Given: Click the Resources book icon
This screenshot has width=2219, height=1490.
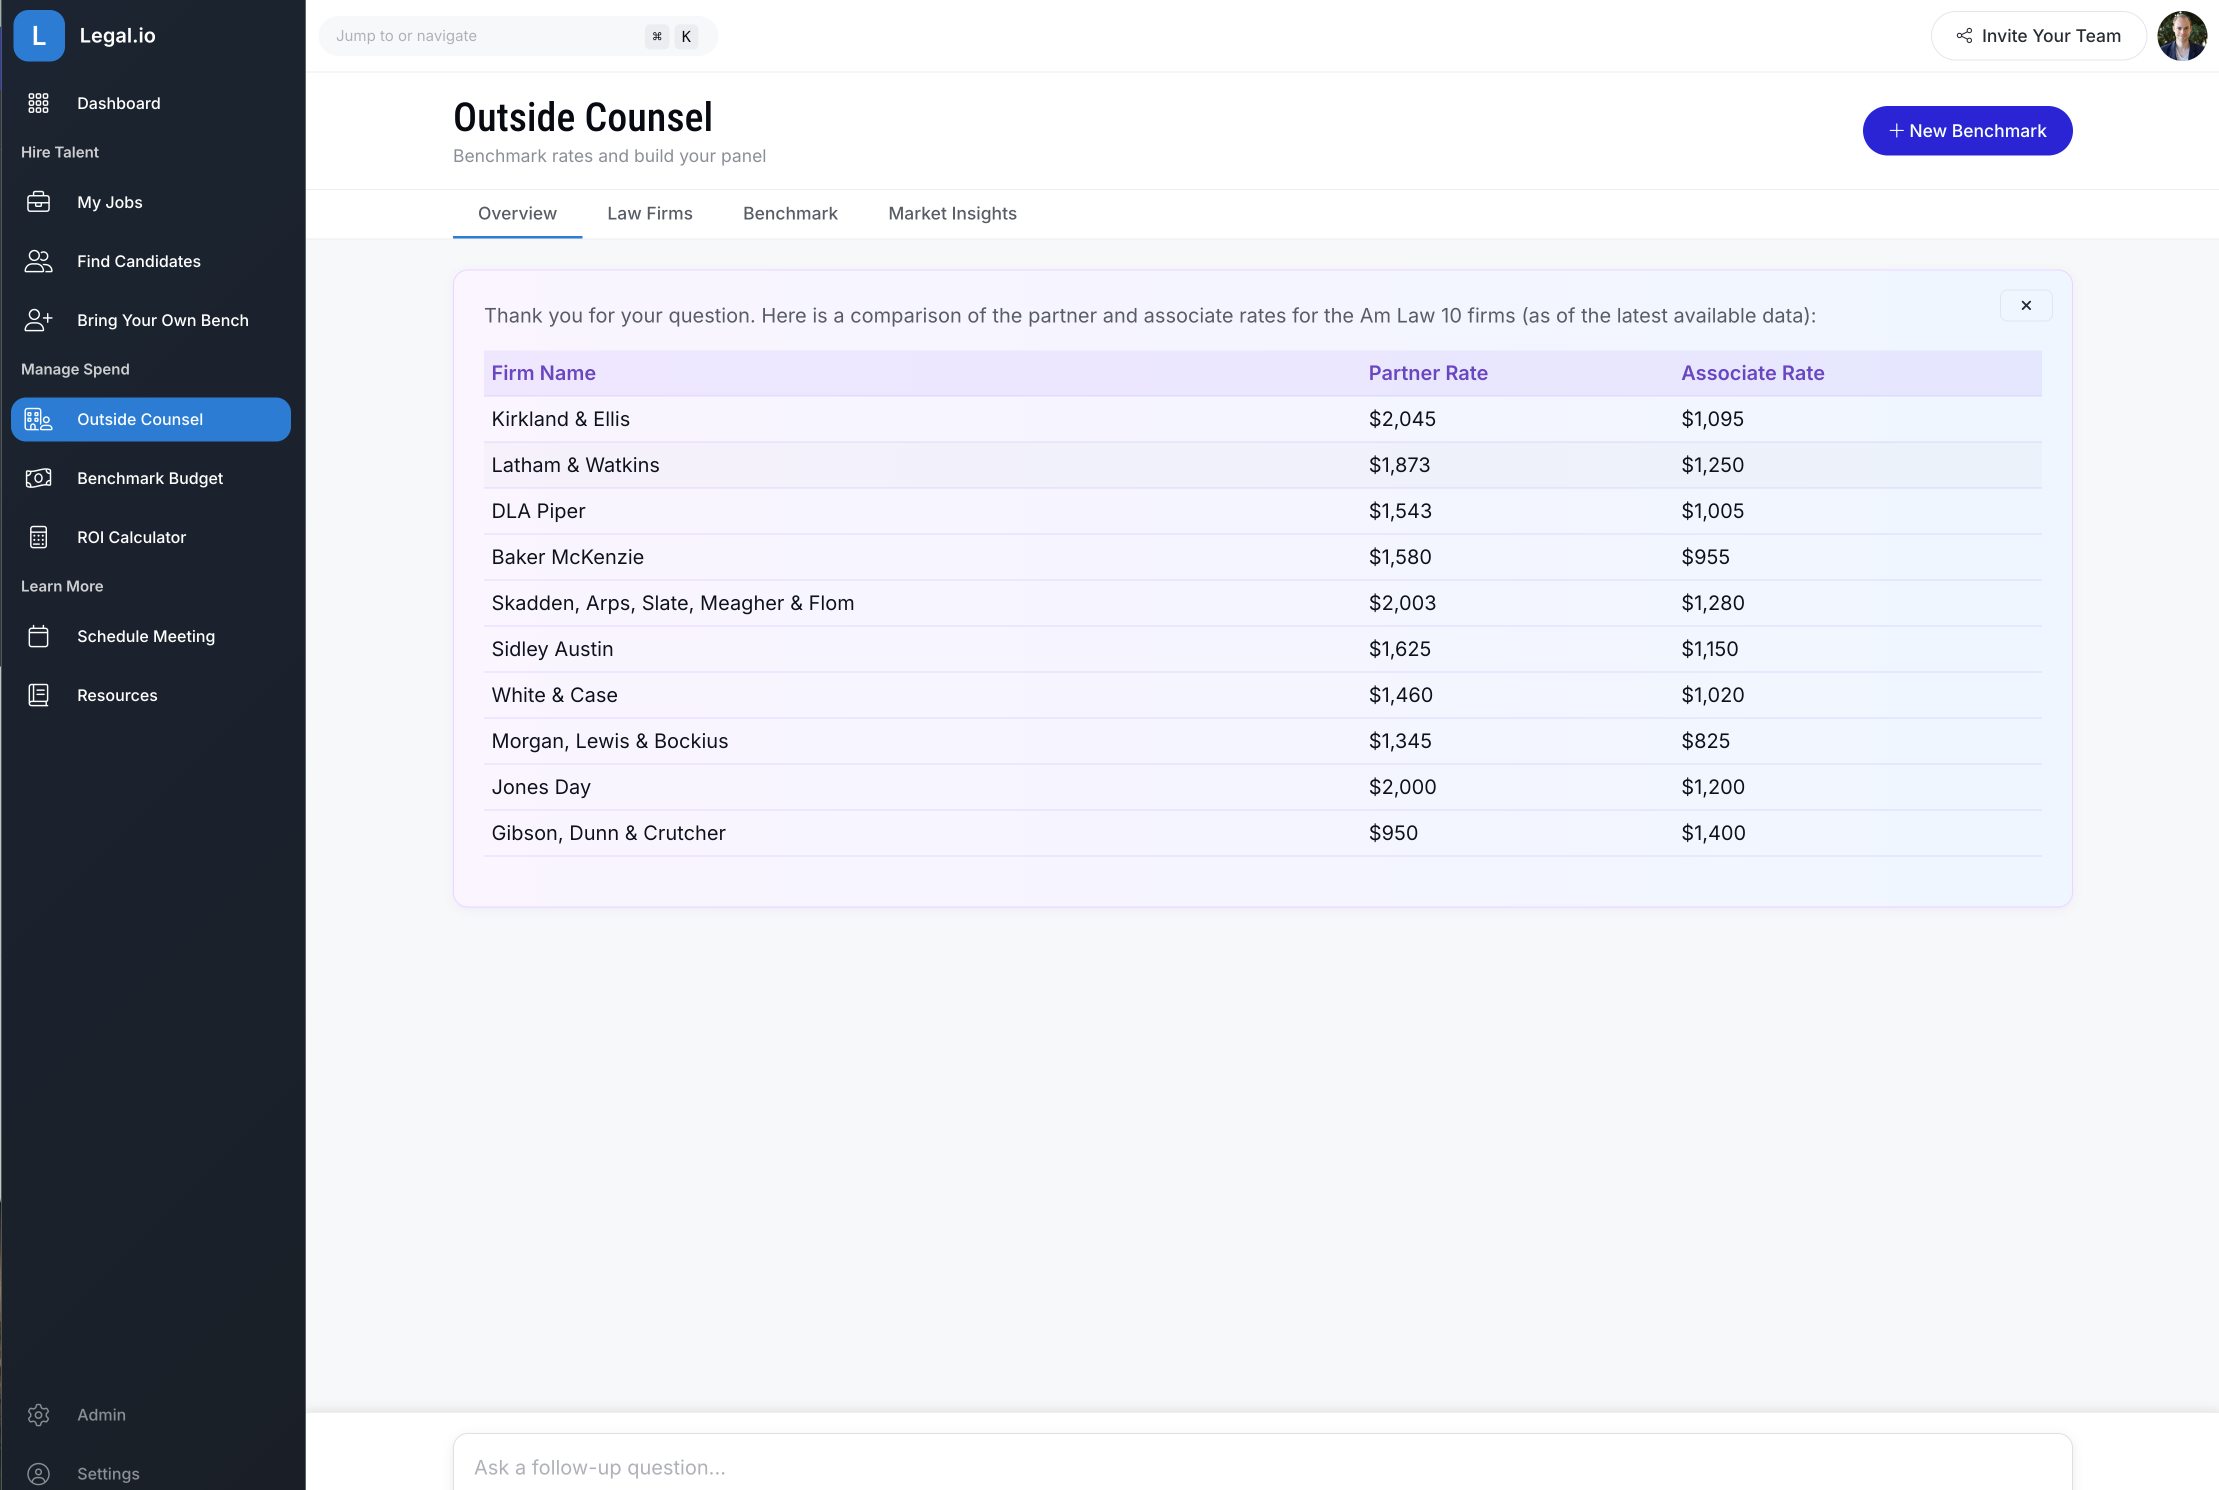Looking at the screenshot, I should [x=39, y=695].
